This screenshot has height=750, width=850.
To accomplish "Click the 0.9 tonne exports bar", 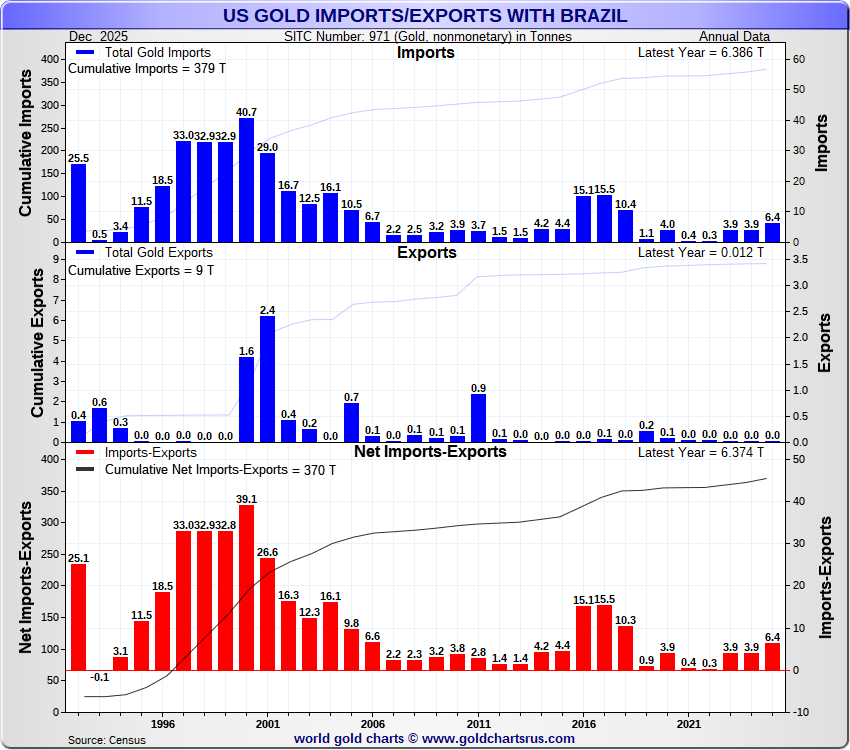I will 479,418.
